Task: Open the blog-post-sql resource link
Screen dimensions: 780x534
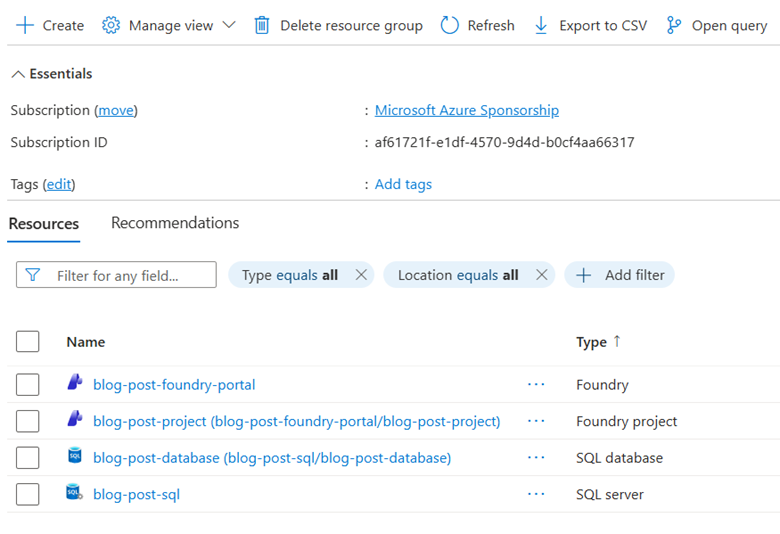Action: pos(136,495)
